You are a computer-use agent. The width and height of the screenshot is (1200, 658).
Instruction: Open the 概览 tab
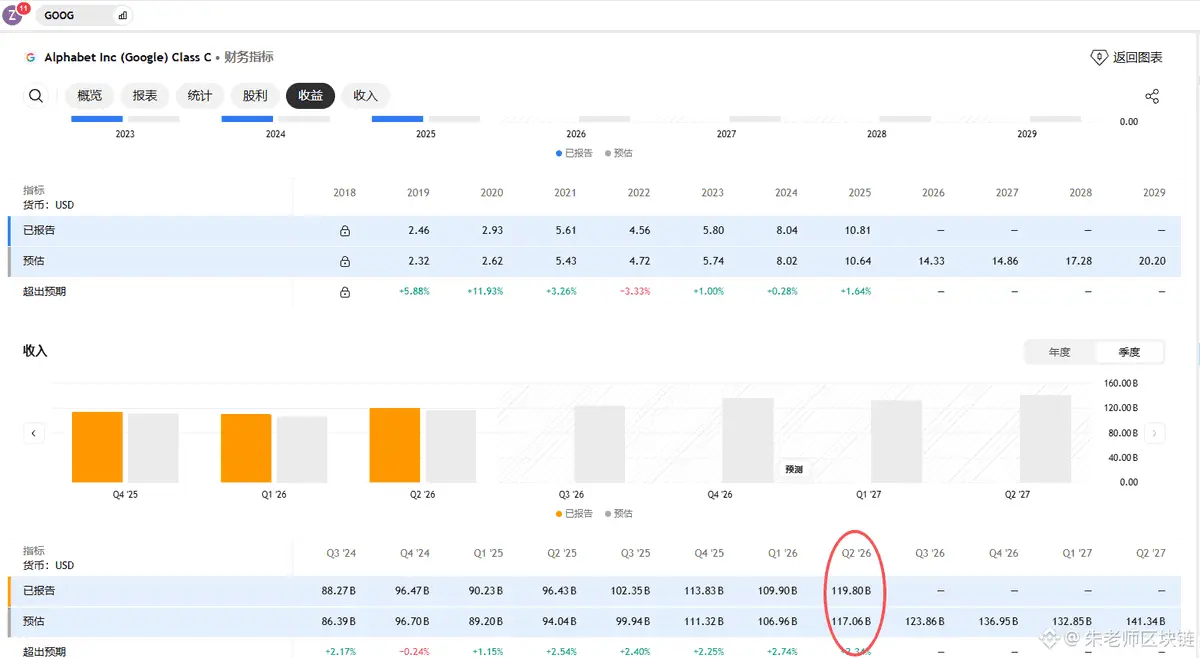pyautogui.click(x=89, y=96)
